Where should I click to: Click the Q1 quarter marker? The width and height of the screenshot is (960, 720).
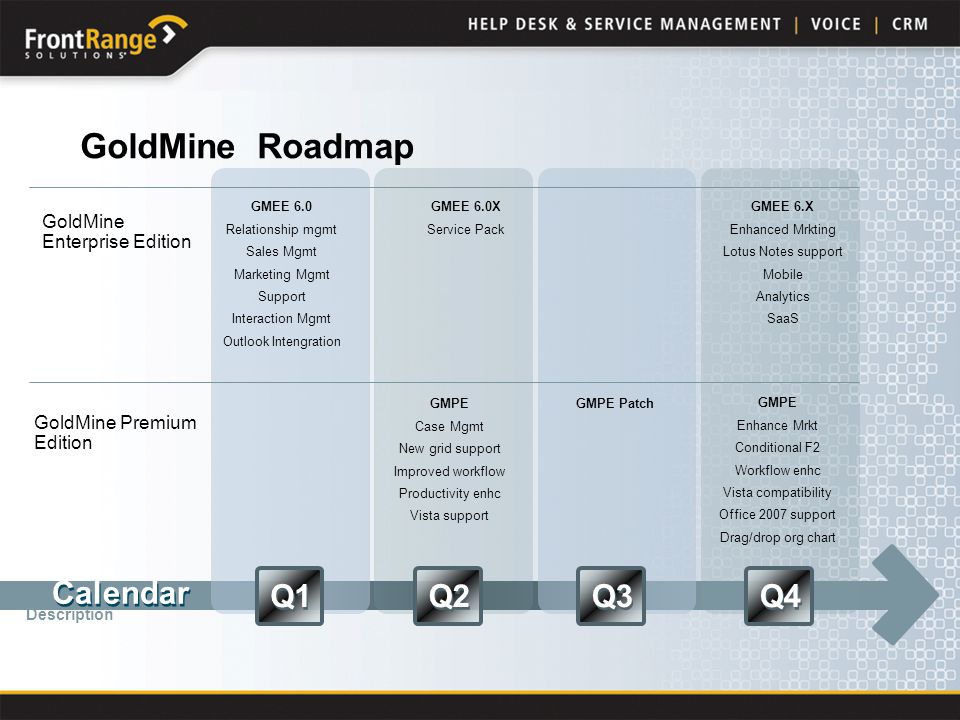coord(290,596)
